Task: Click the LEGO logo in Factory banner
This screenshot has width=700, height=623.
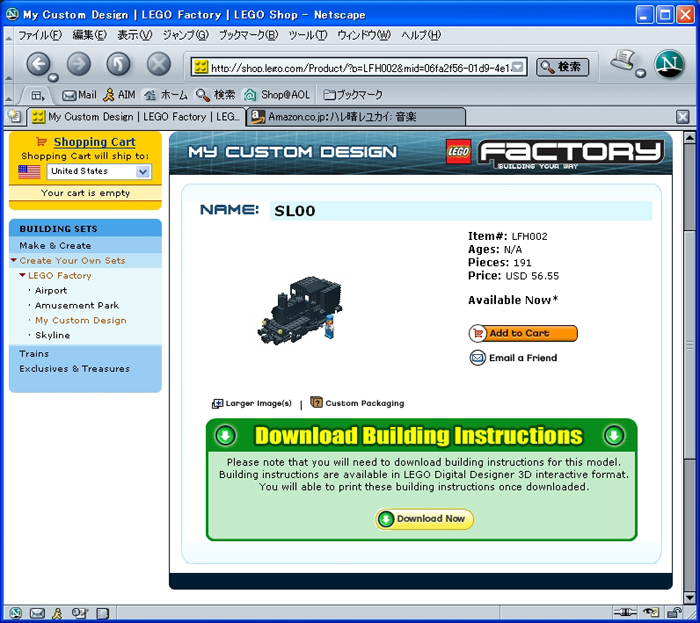Action: tap(458, 152)
